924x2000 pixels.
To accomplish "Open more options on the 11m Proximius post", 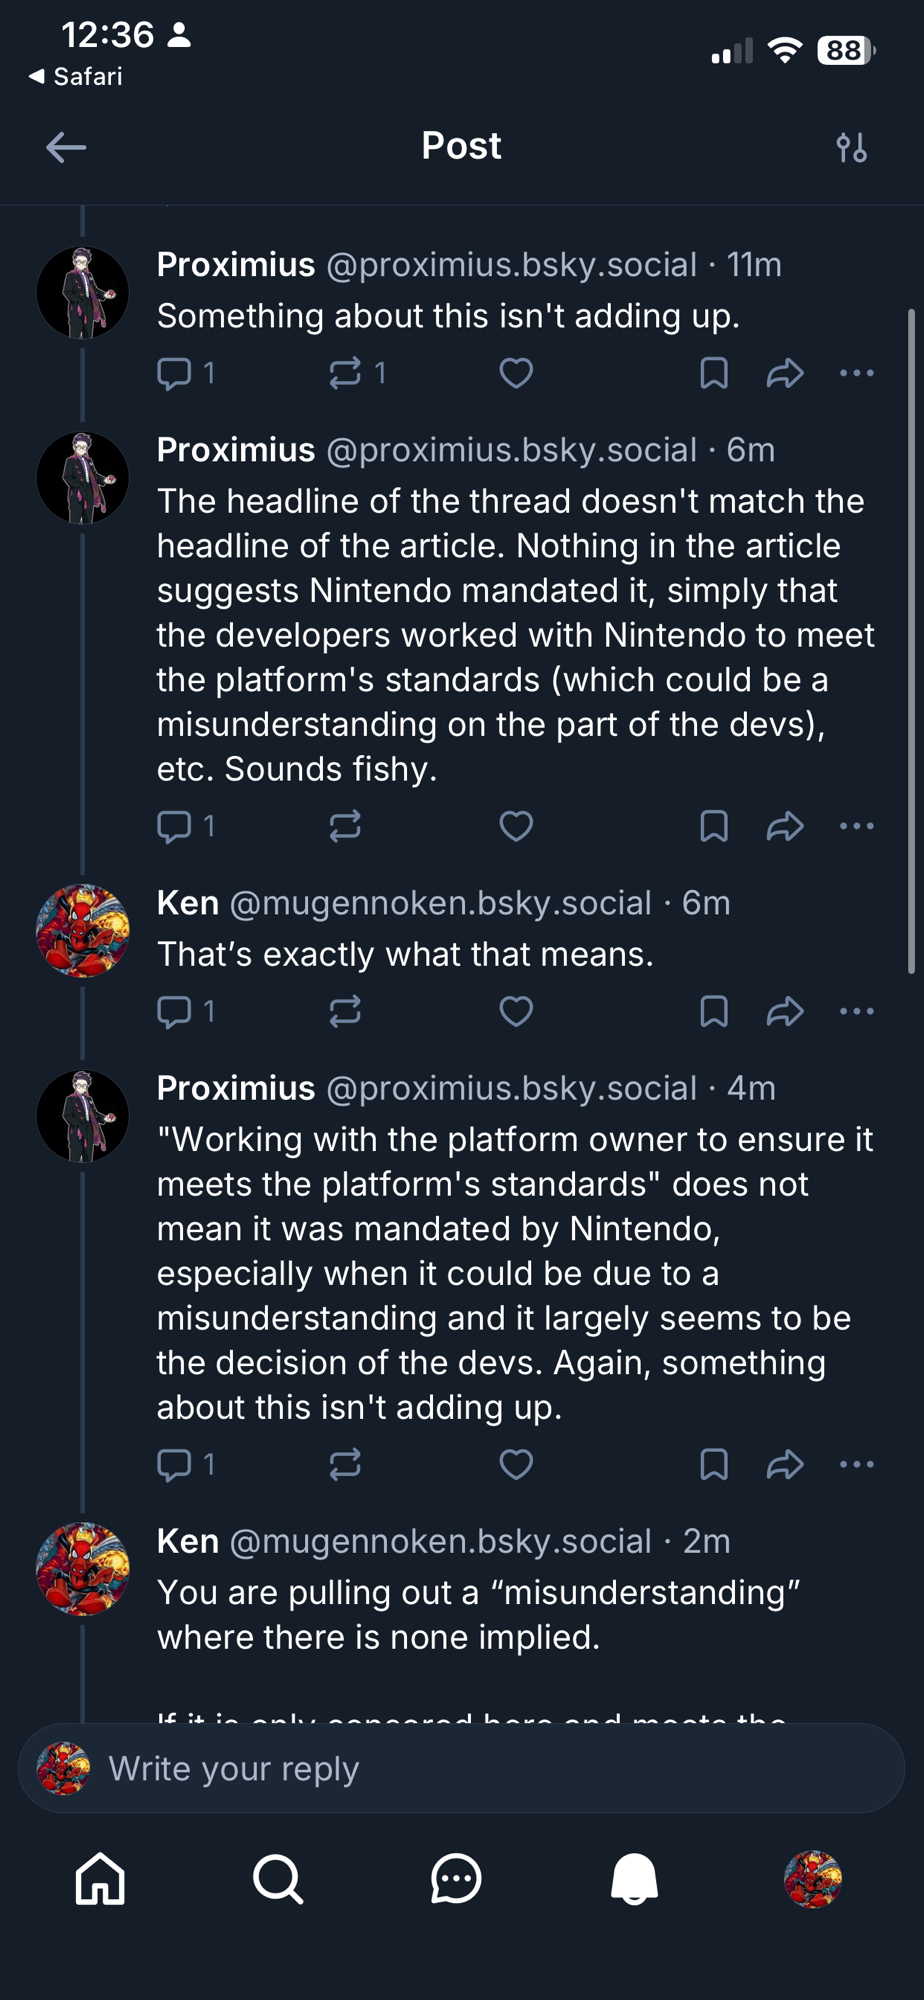I will click(857, 373).
